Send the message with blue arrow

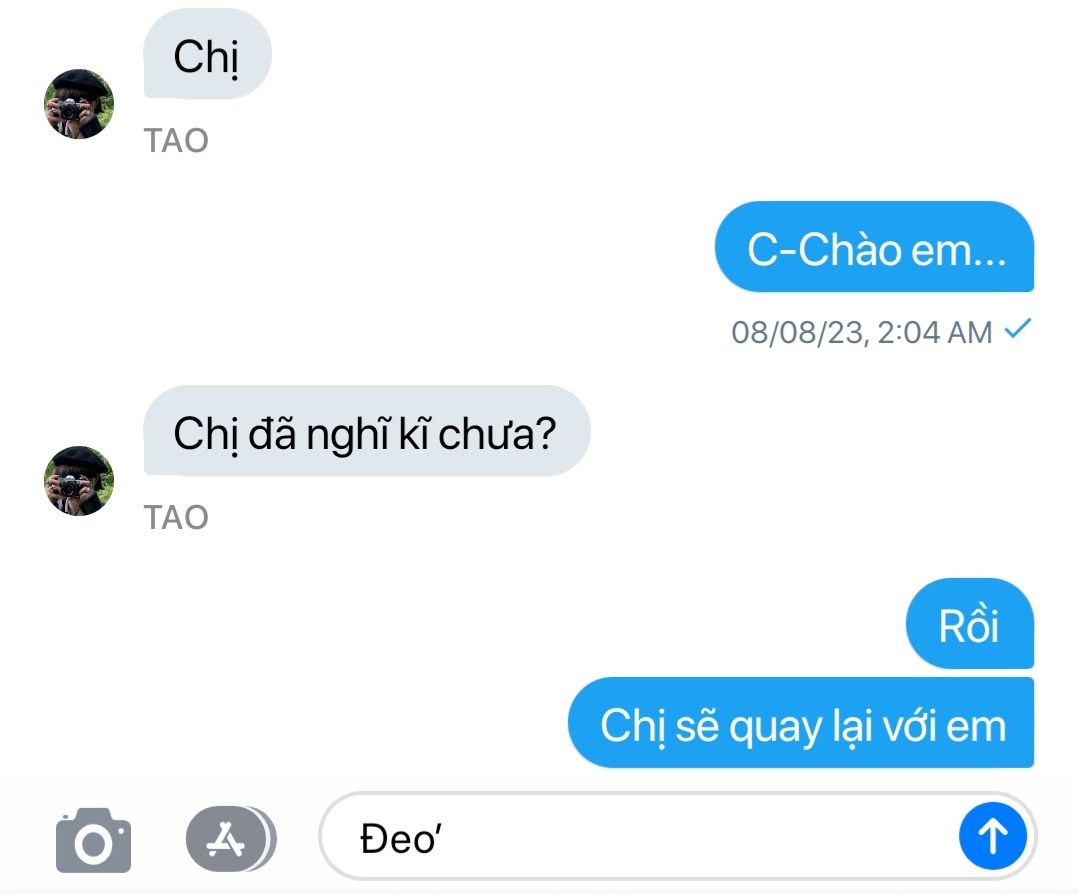993,836
